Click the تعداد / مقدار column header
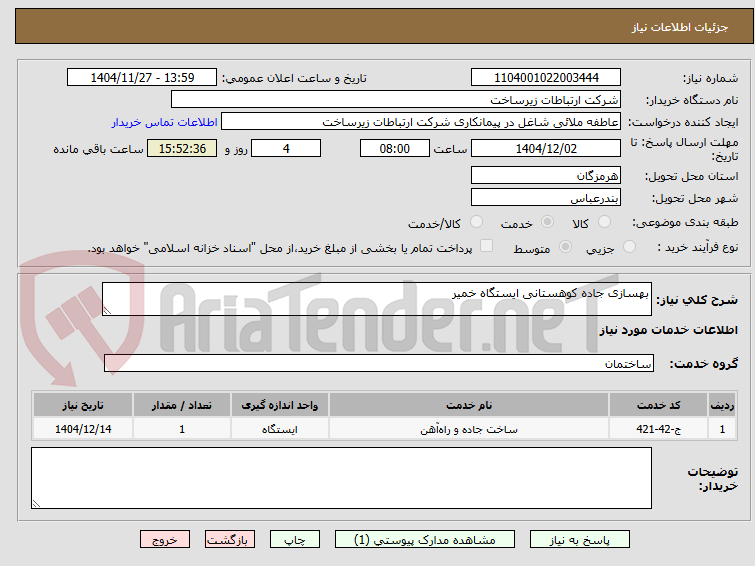 pos(182,405)
